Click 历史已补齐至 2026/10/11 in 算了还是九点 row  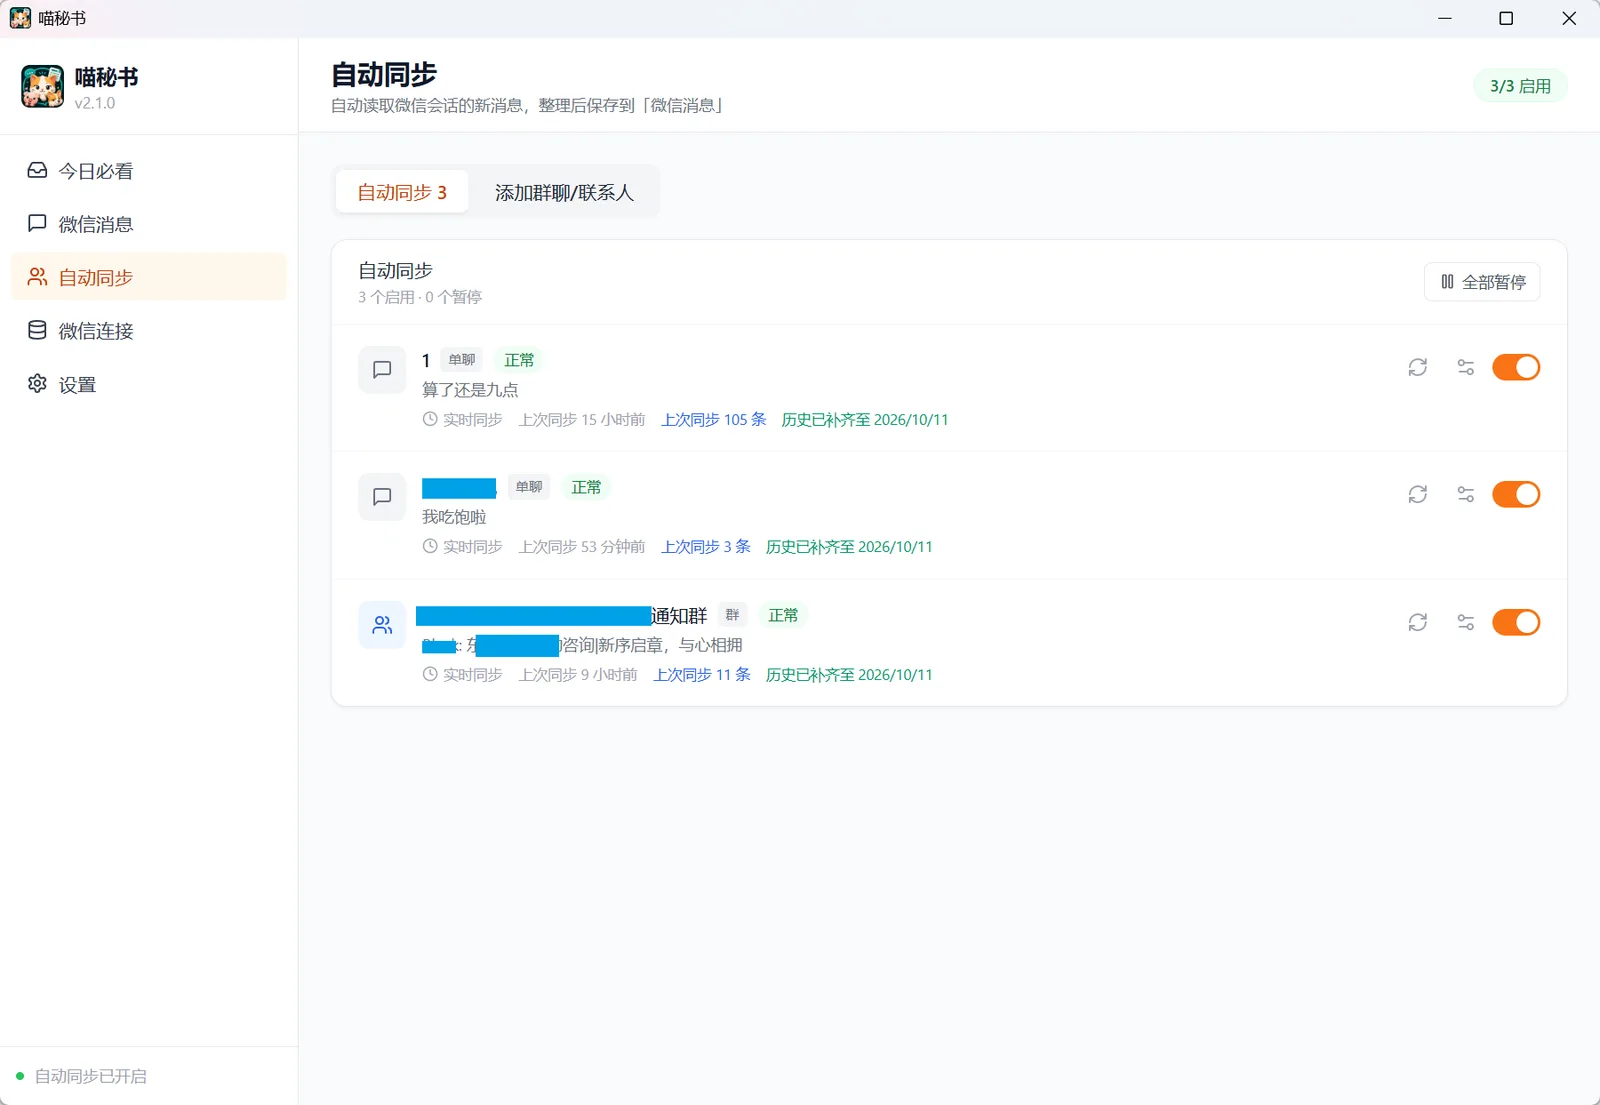pos(865,420)
